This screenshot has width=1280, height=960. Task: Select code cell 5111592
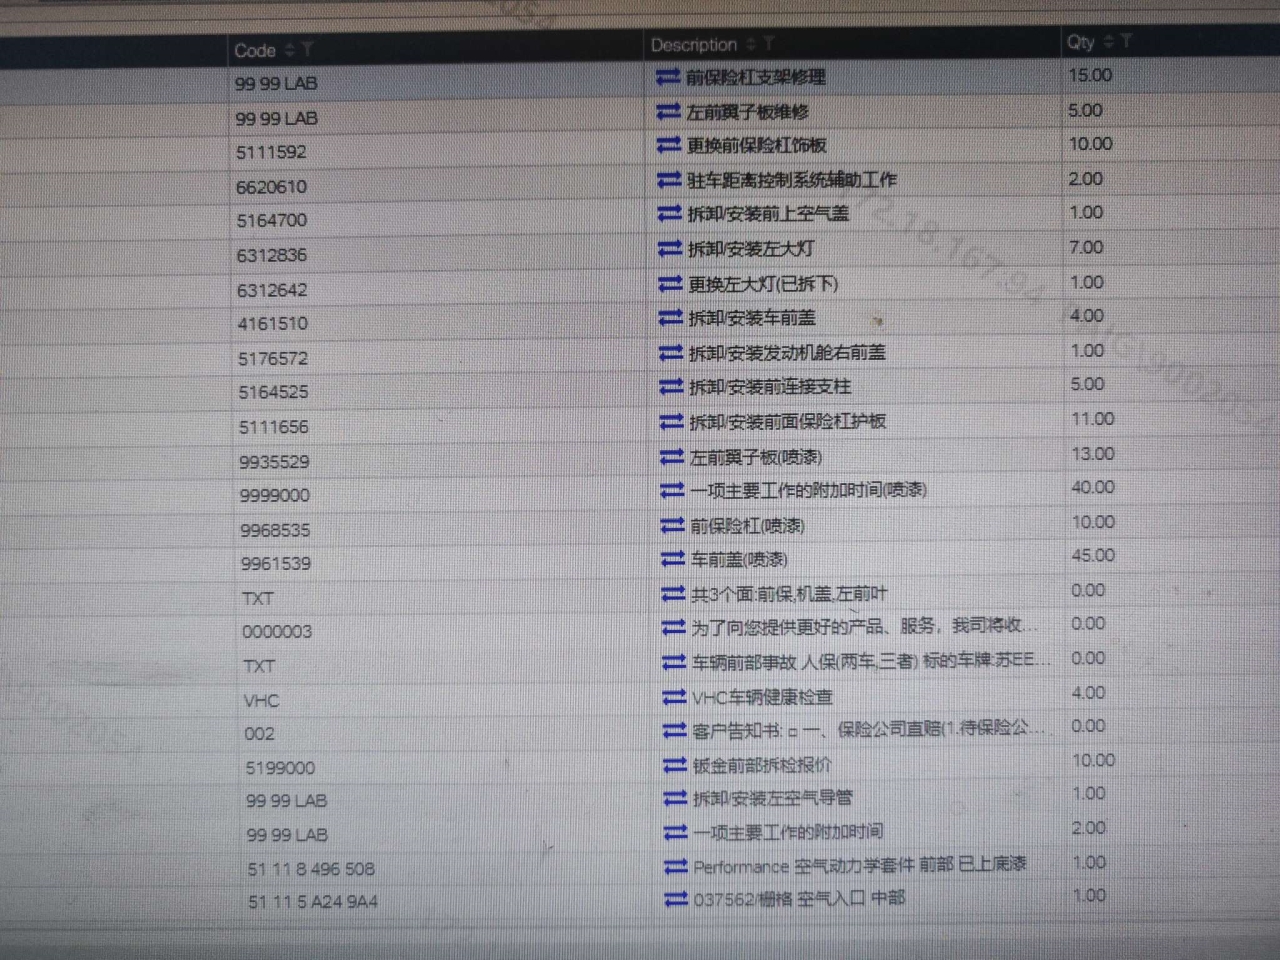click(x=271, y=153)
